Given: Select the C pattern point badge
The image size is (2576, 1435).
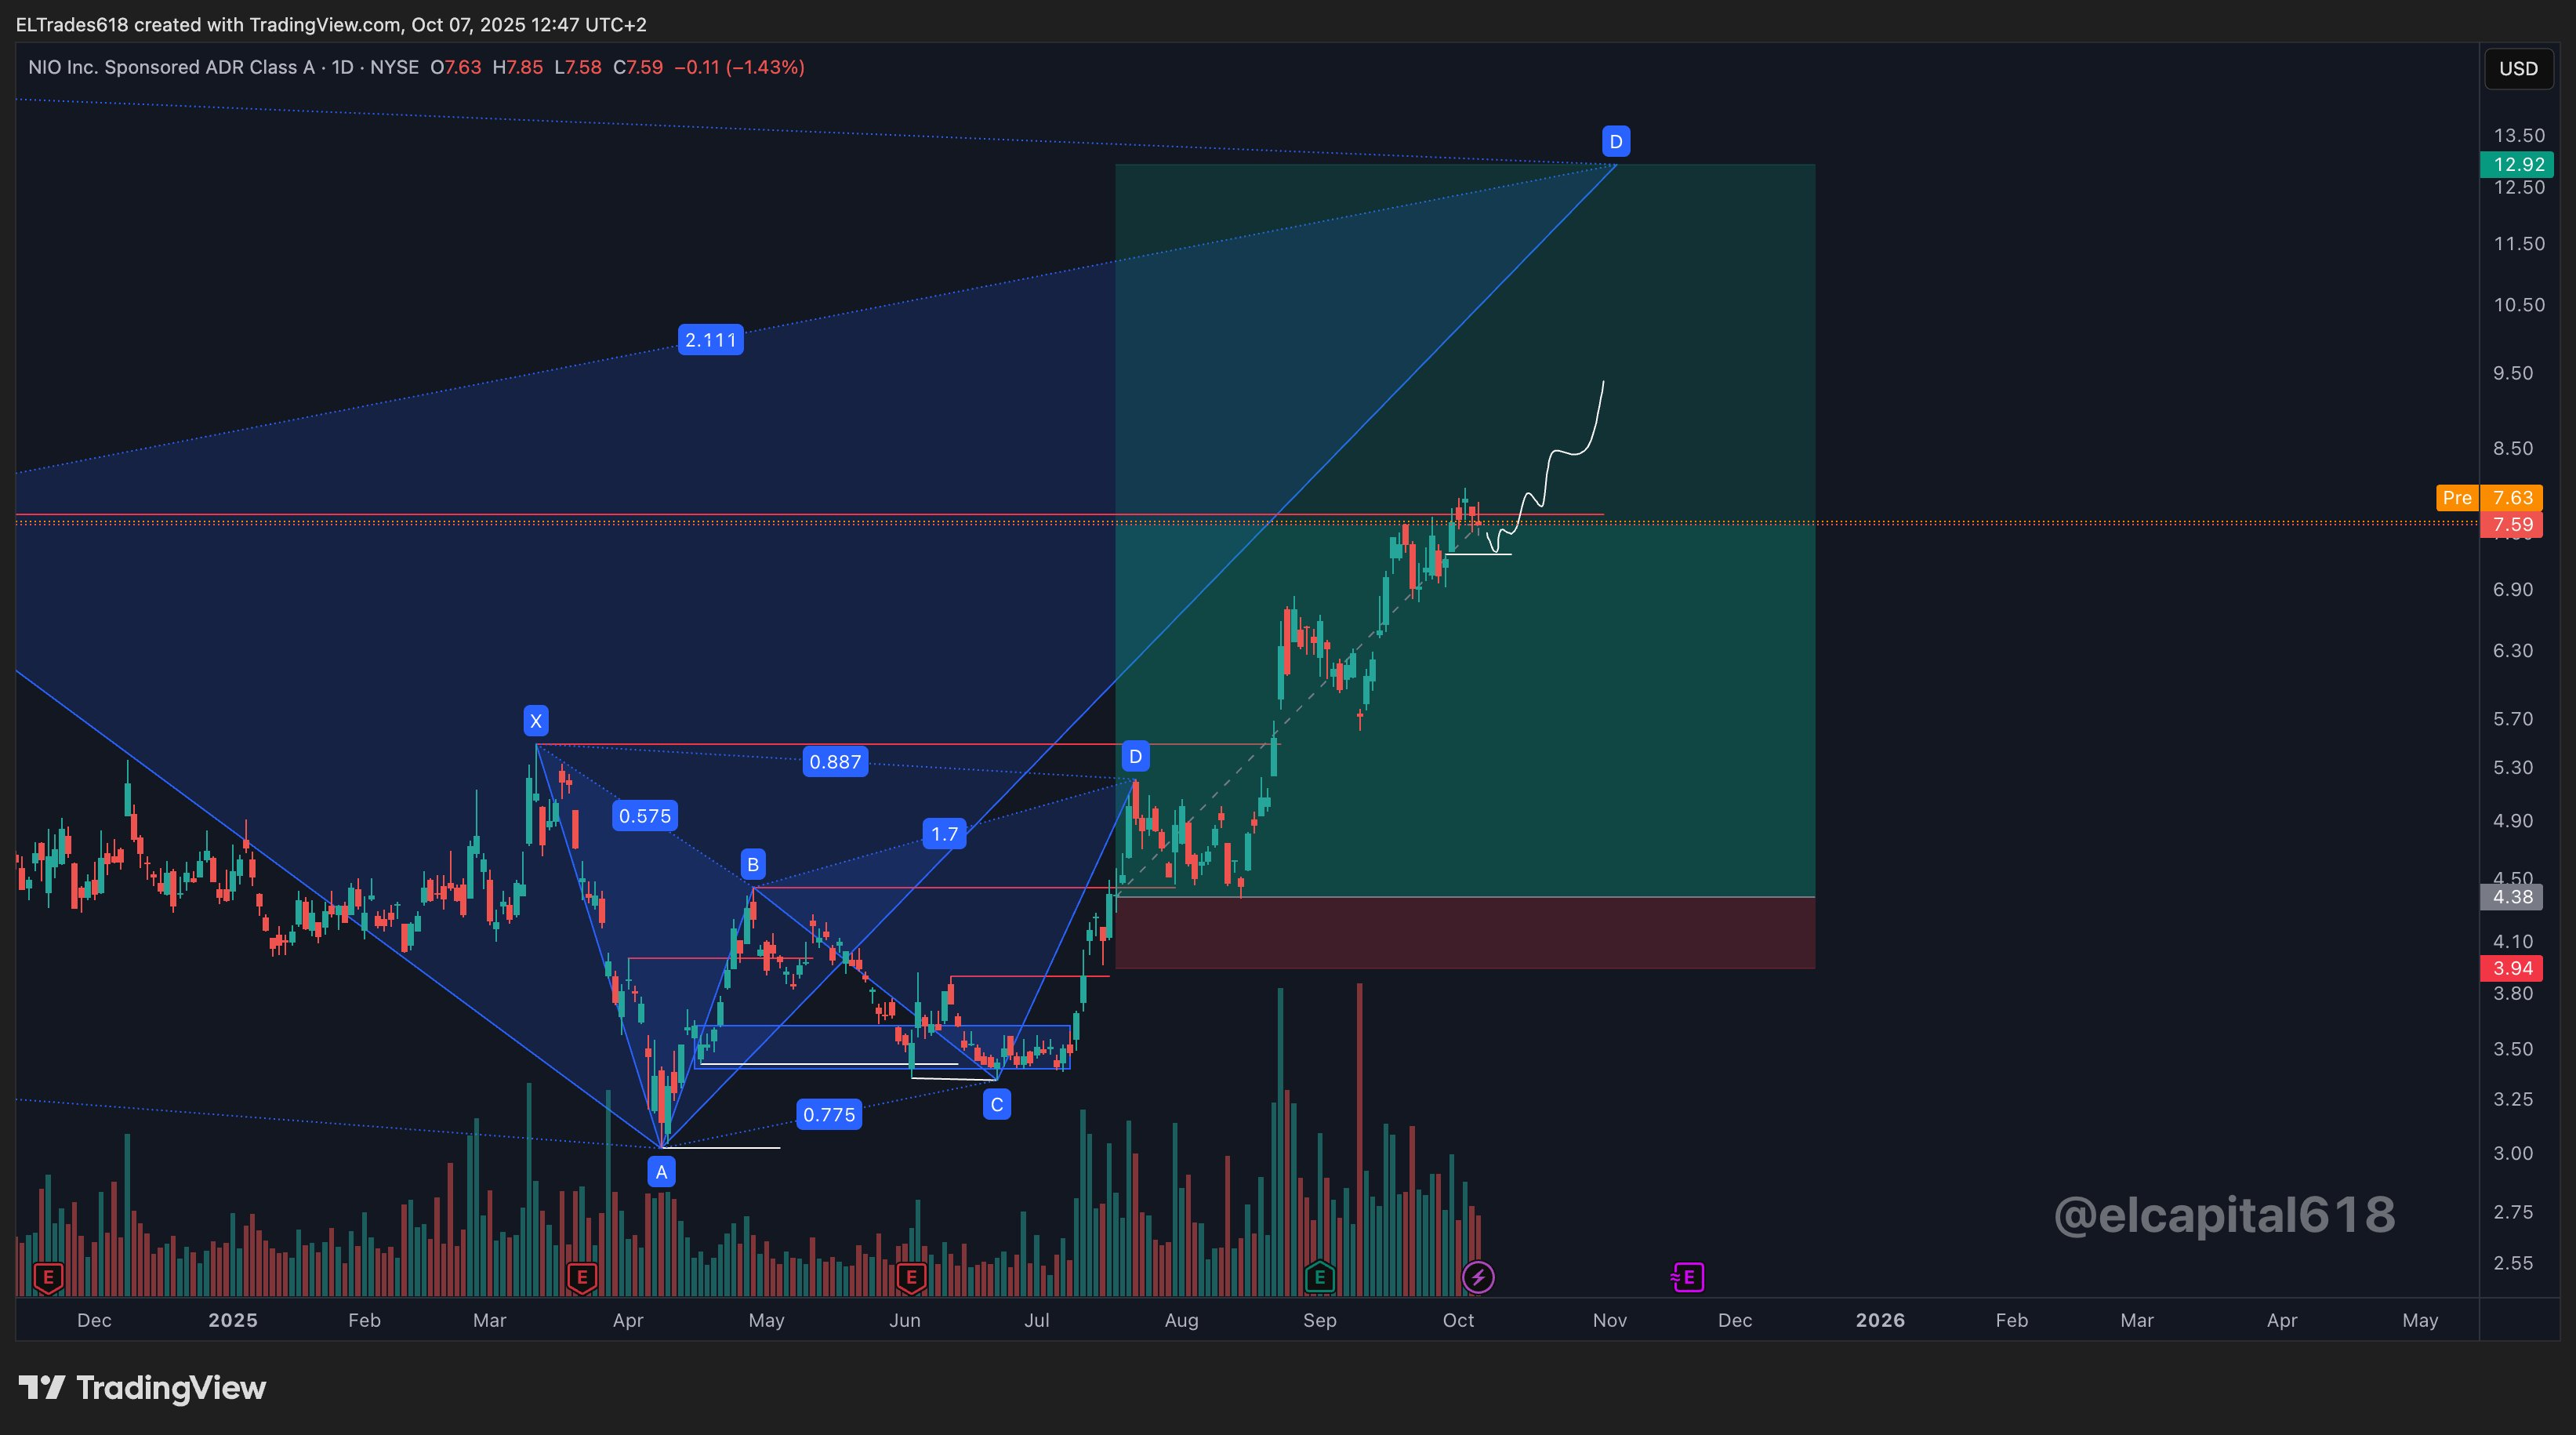Looking at the screenshot, I should [996, 1103].
